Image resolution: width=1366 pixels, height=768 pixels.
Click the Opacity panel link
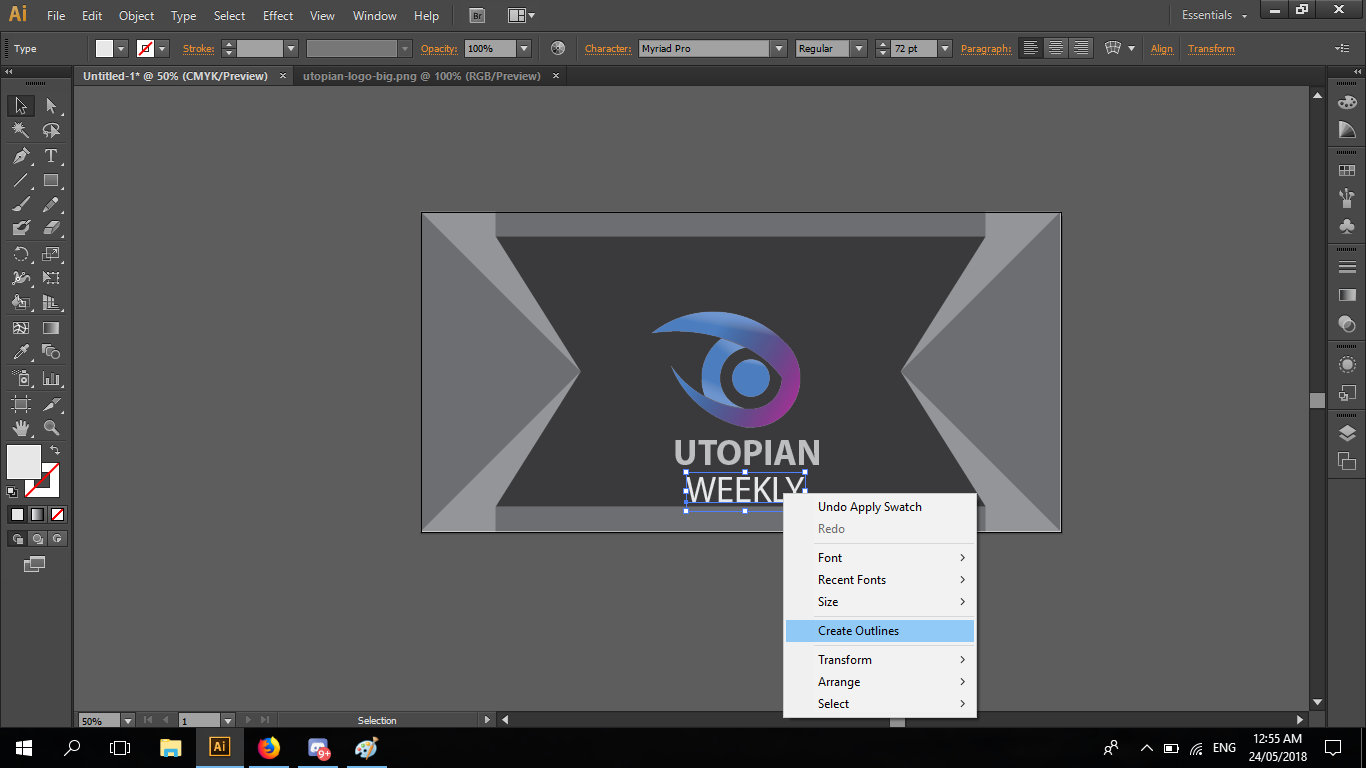[439, 48]
